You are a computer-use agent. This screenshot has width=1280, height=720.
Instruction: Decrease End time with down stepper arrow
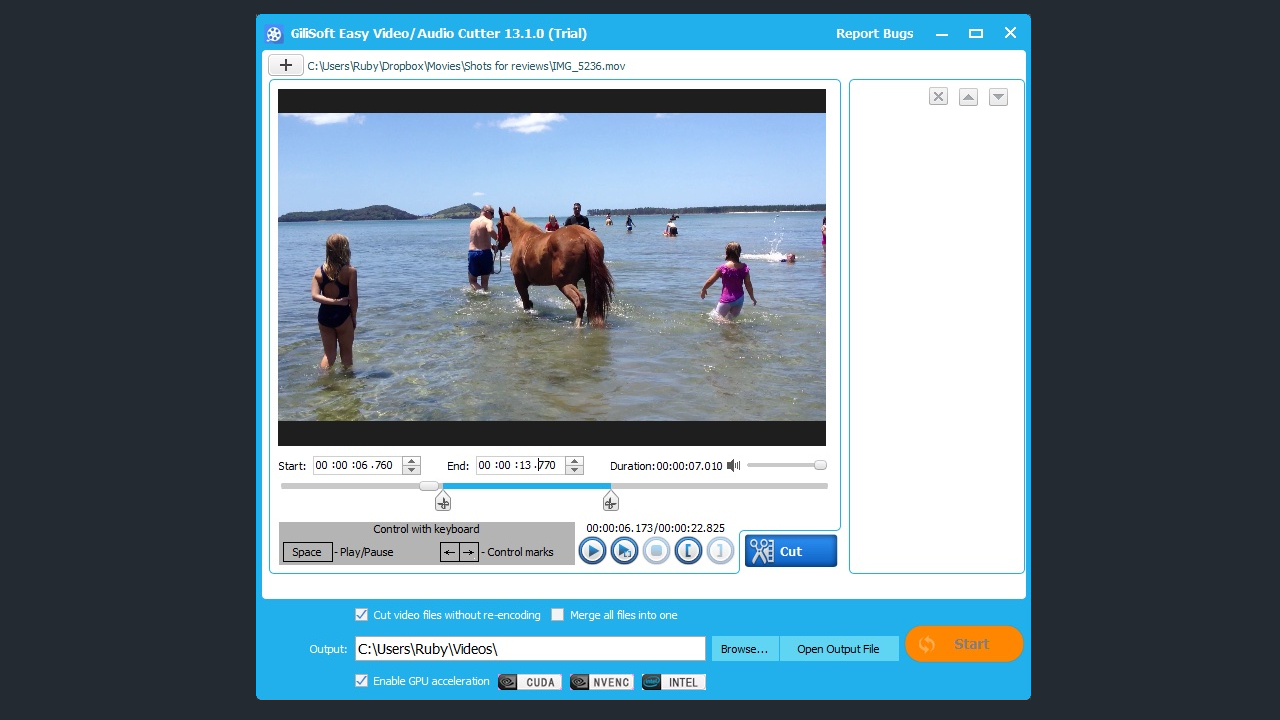[x=574, y=470]
